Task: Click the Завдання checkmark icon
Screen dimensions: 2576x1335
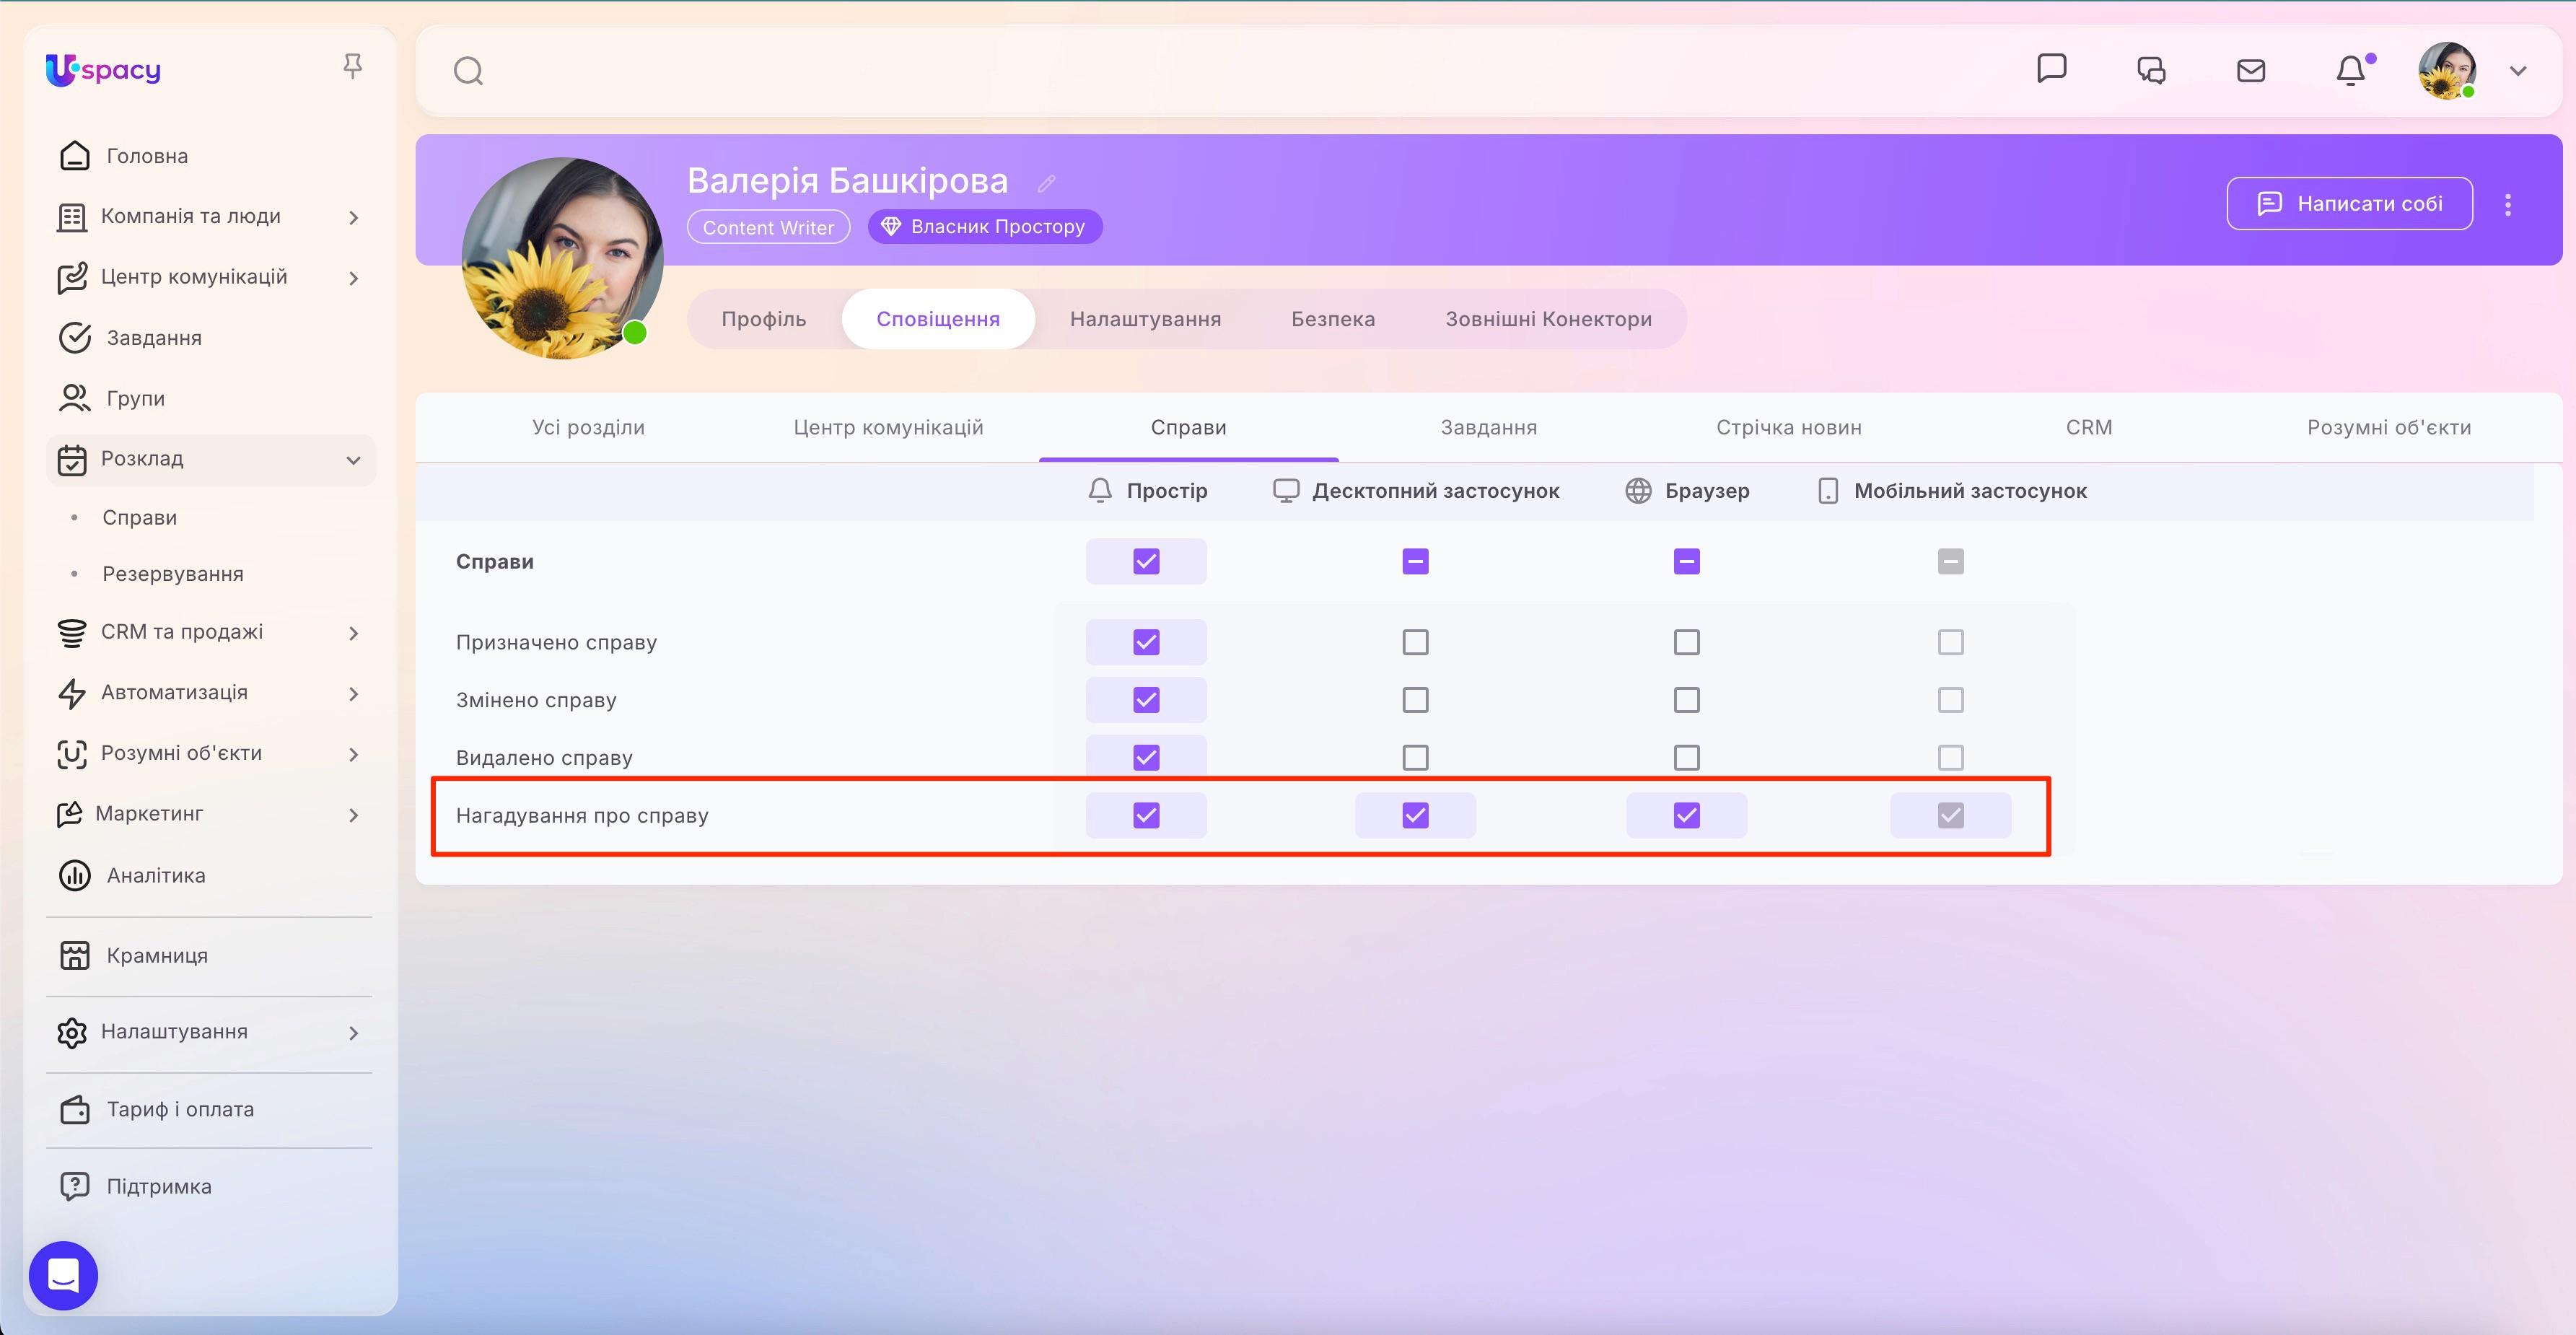Action: point(74,338)
